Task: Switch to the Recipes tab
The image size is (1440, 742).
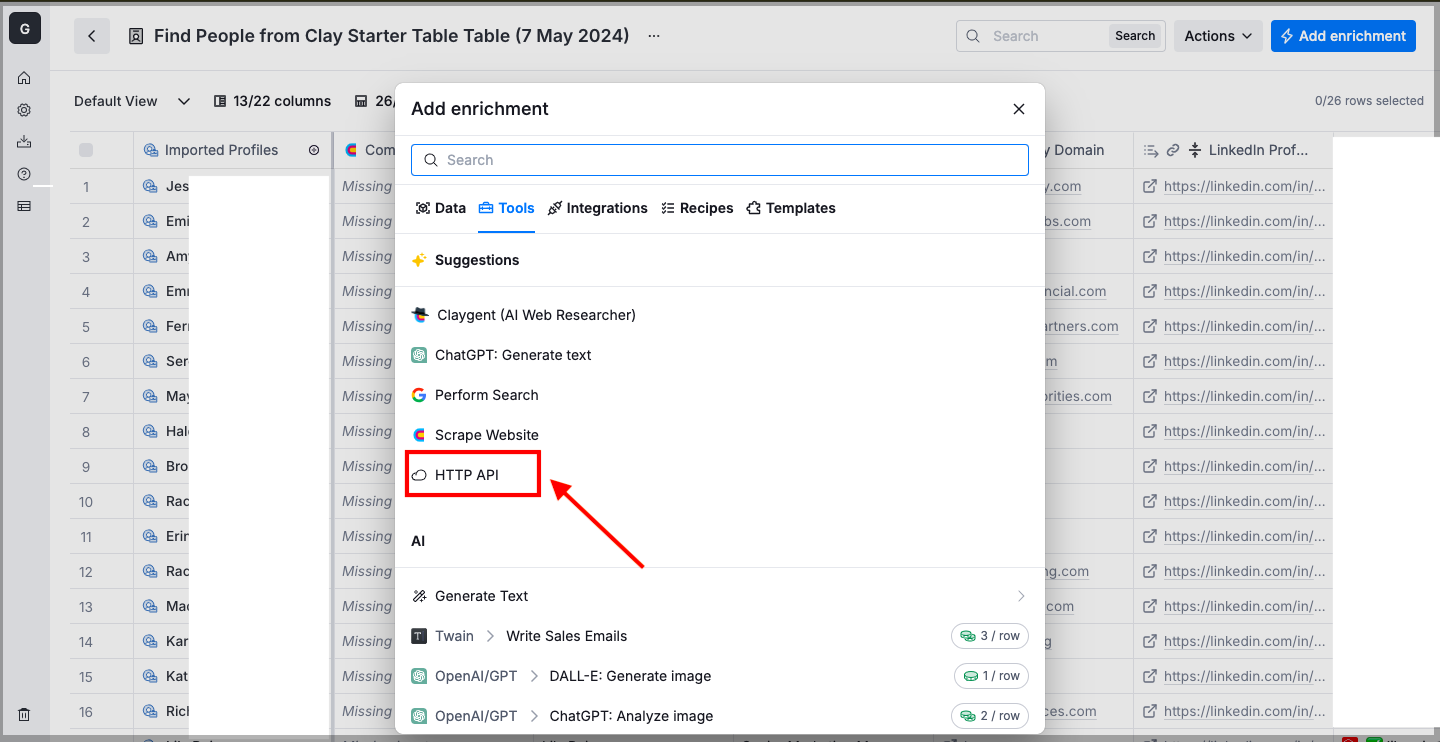Action: click(x=697, y=208)
